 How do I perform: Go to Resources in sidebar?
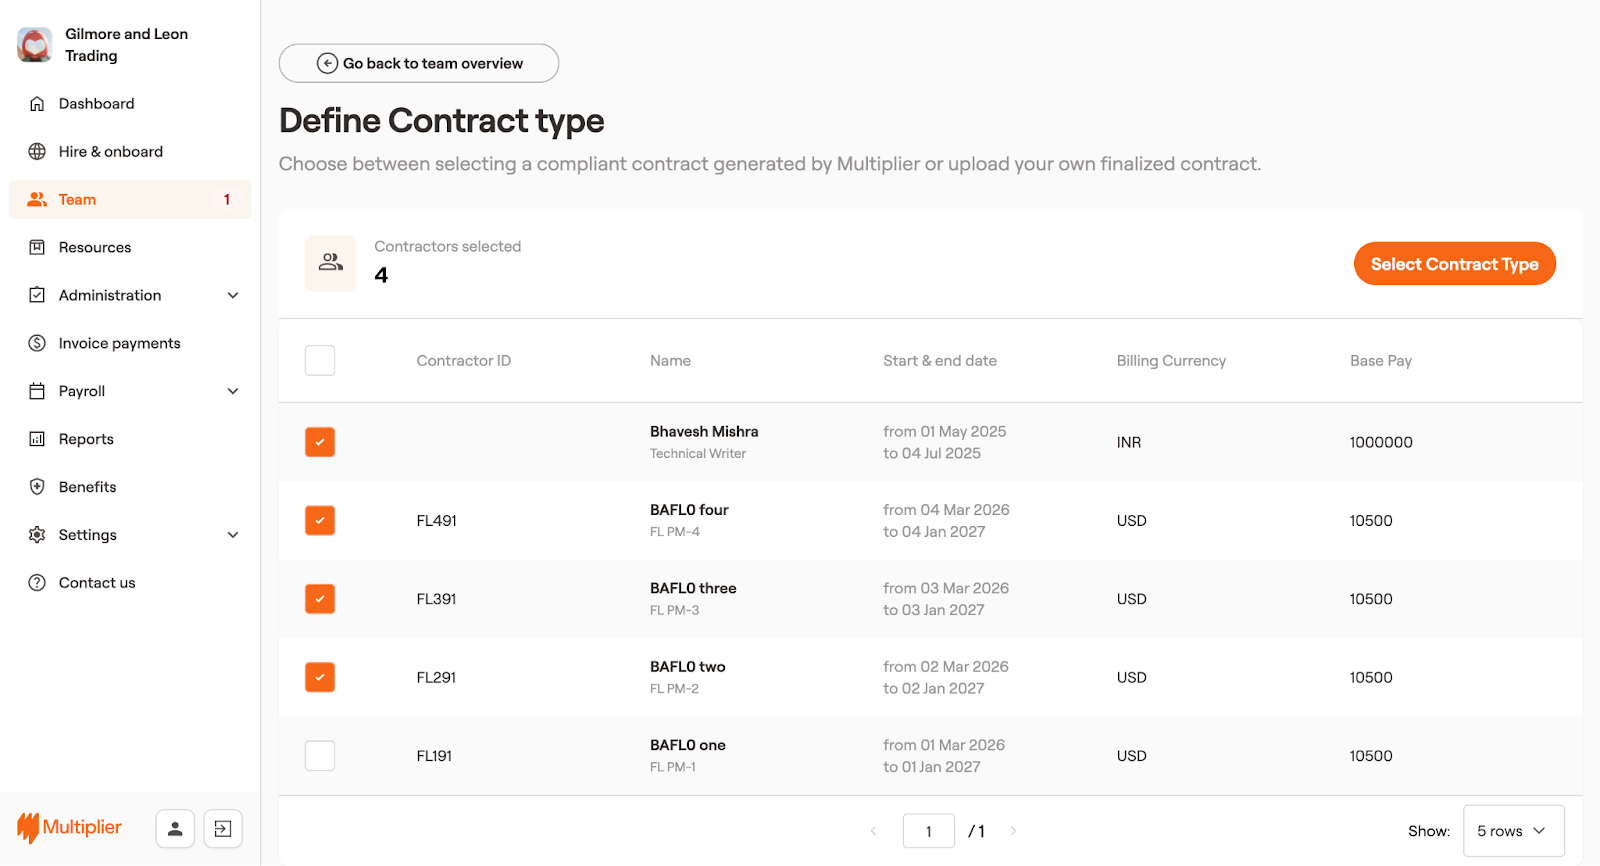click(94, 247)
